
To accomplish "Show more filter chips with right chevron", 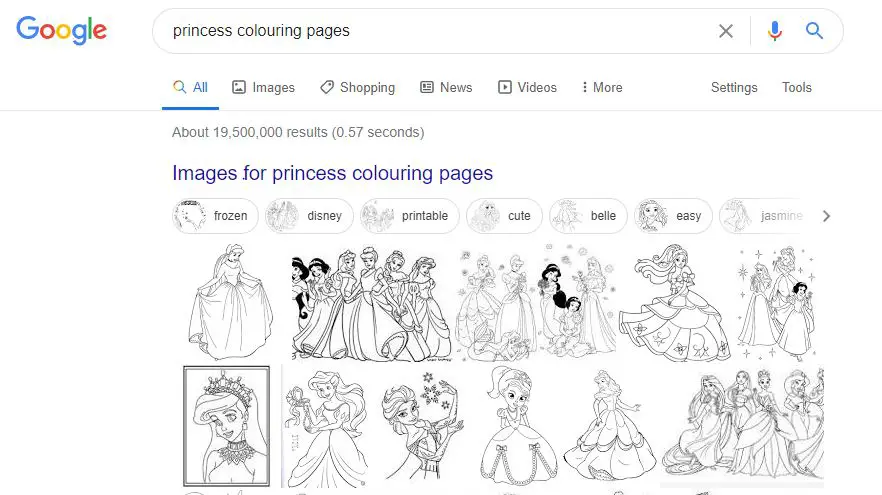I will click(x=826, y=216).
